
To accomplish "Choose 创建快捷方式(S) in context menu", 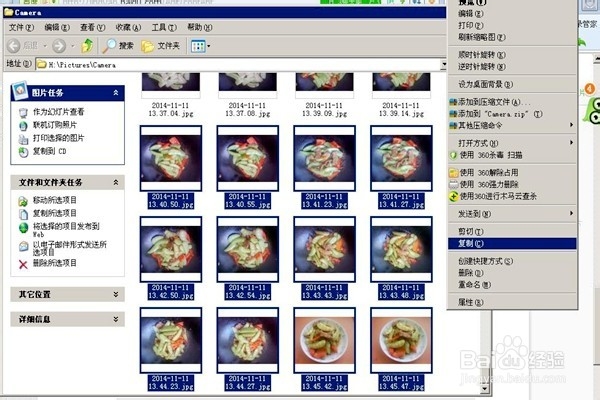I will pyautogui.click(x=512, y=261).
